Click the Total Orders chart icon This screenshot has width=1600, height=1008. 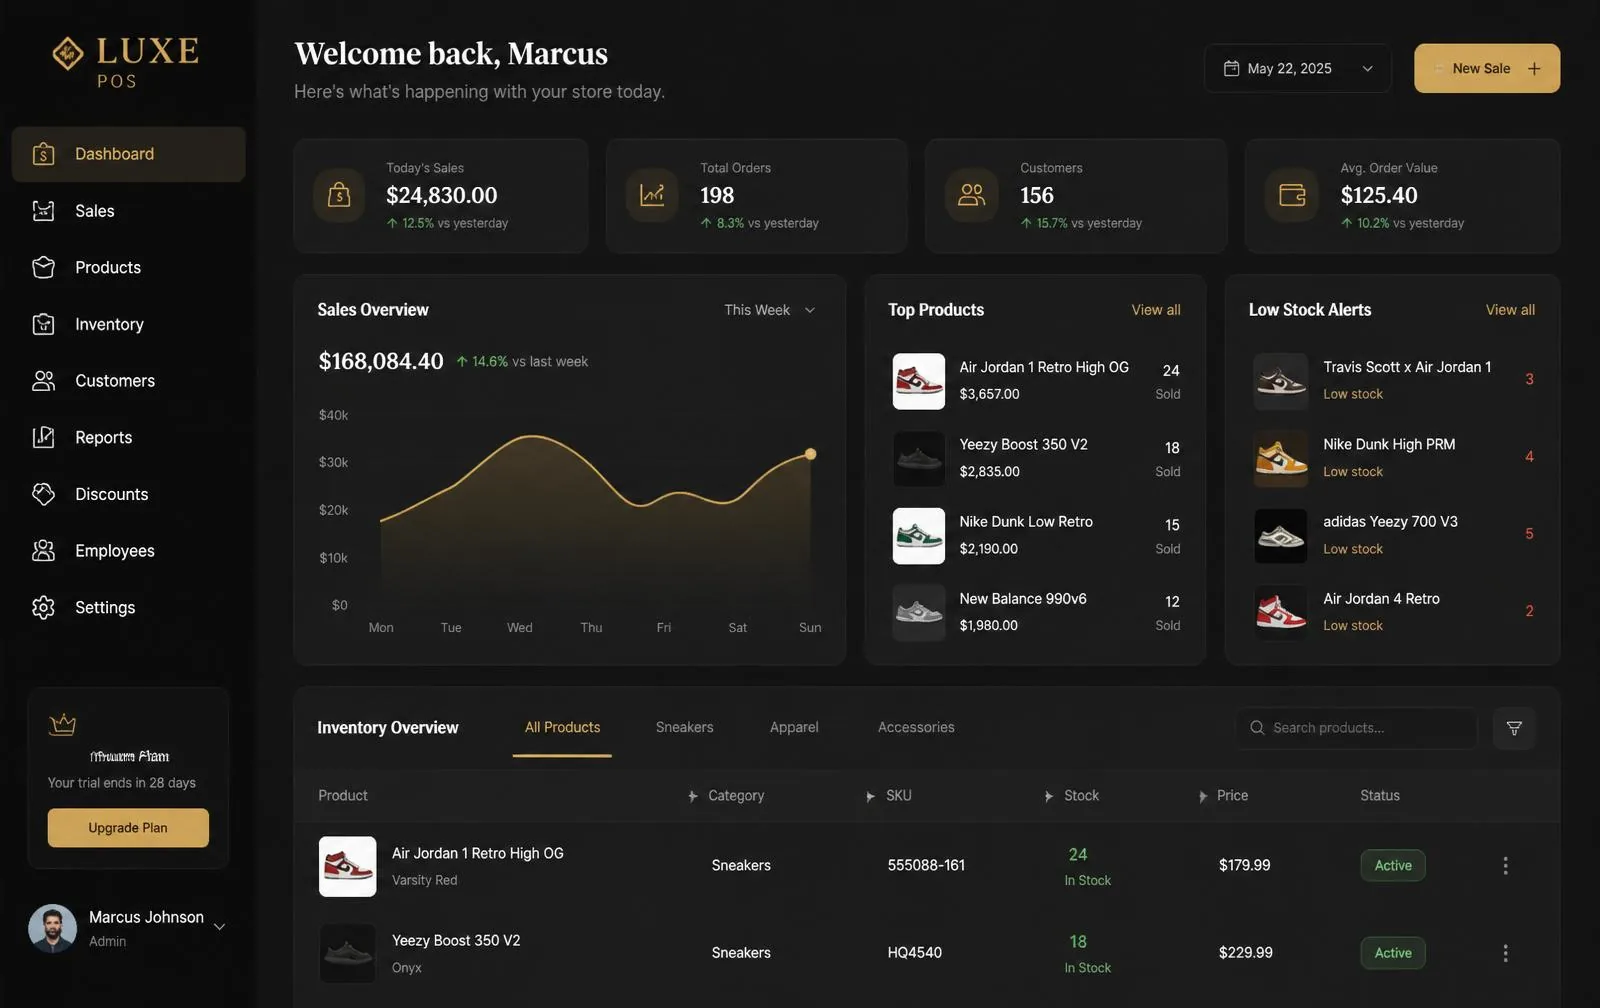652,195
